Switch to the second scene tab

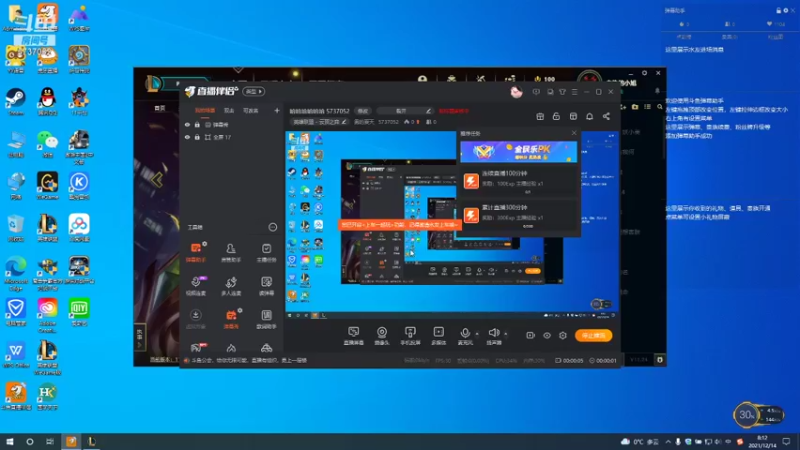pos(229,110)
